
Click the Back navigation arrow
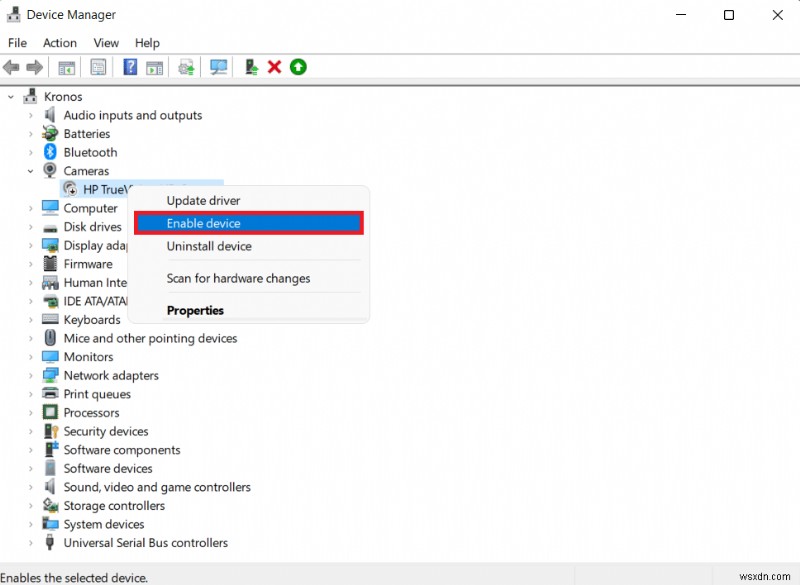[x=11, y=66]
